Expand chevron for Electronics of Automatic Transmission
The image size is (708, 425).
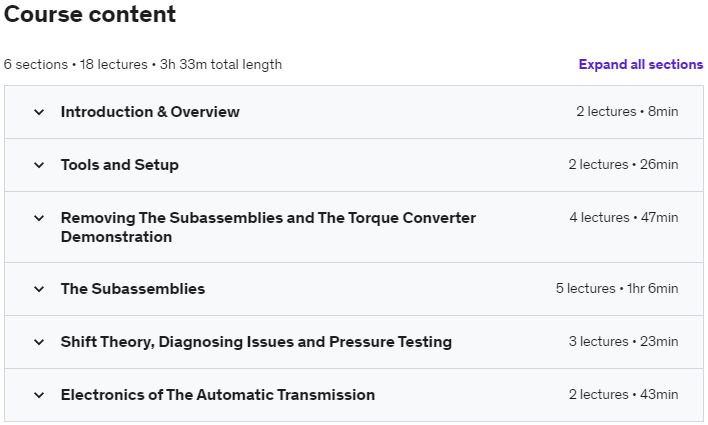(x=39, y=395)
